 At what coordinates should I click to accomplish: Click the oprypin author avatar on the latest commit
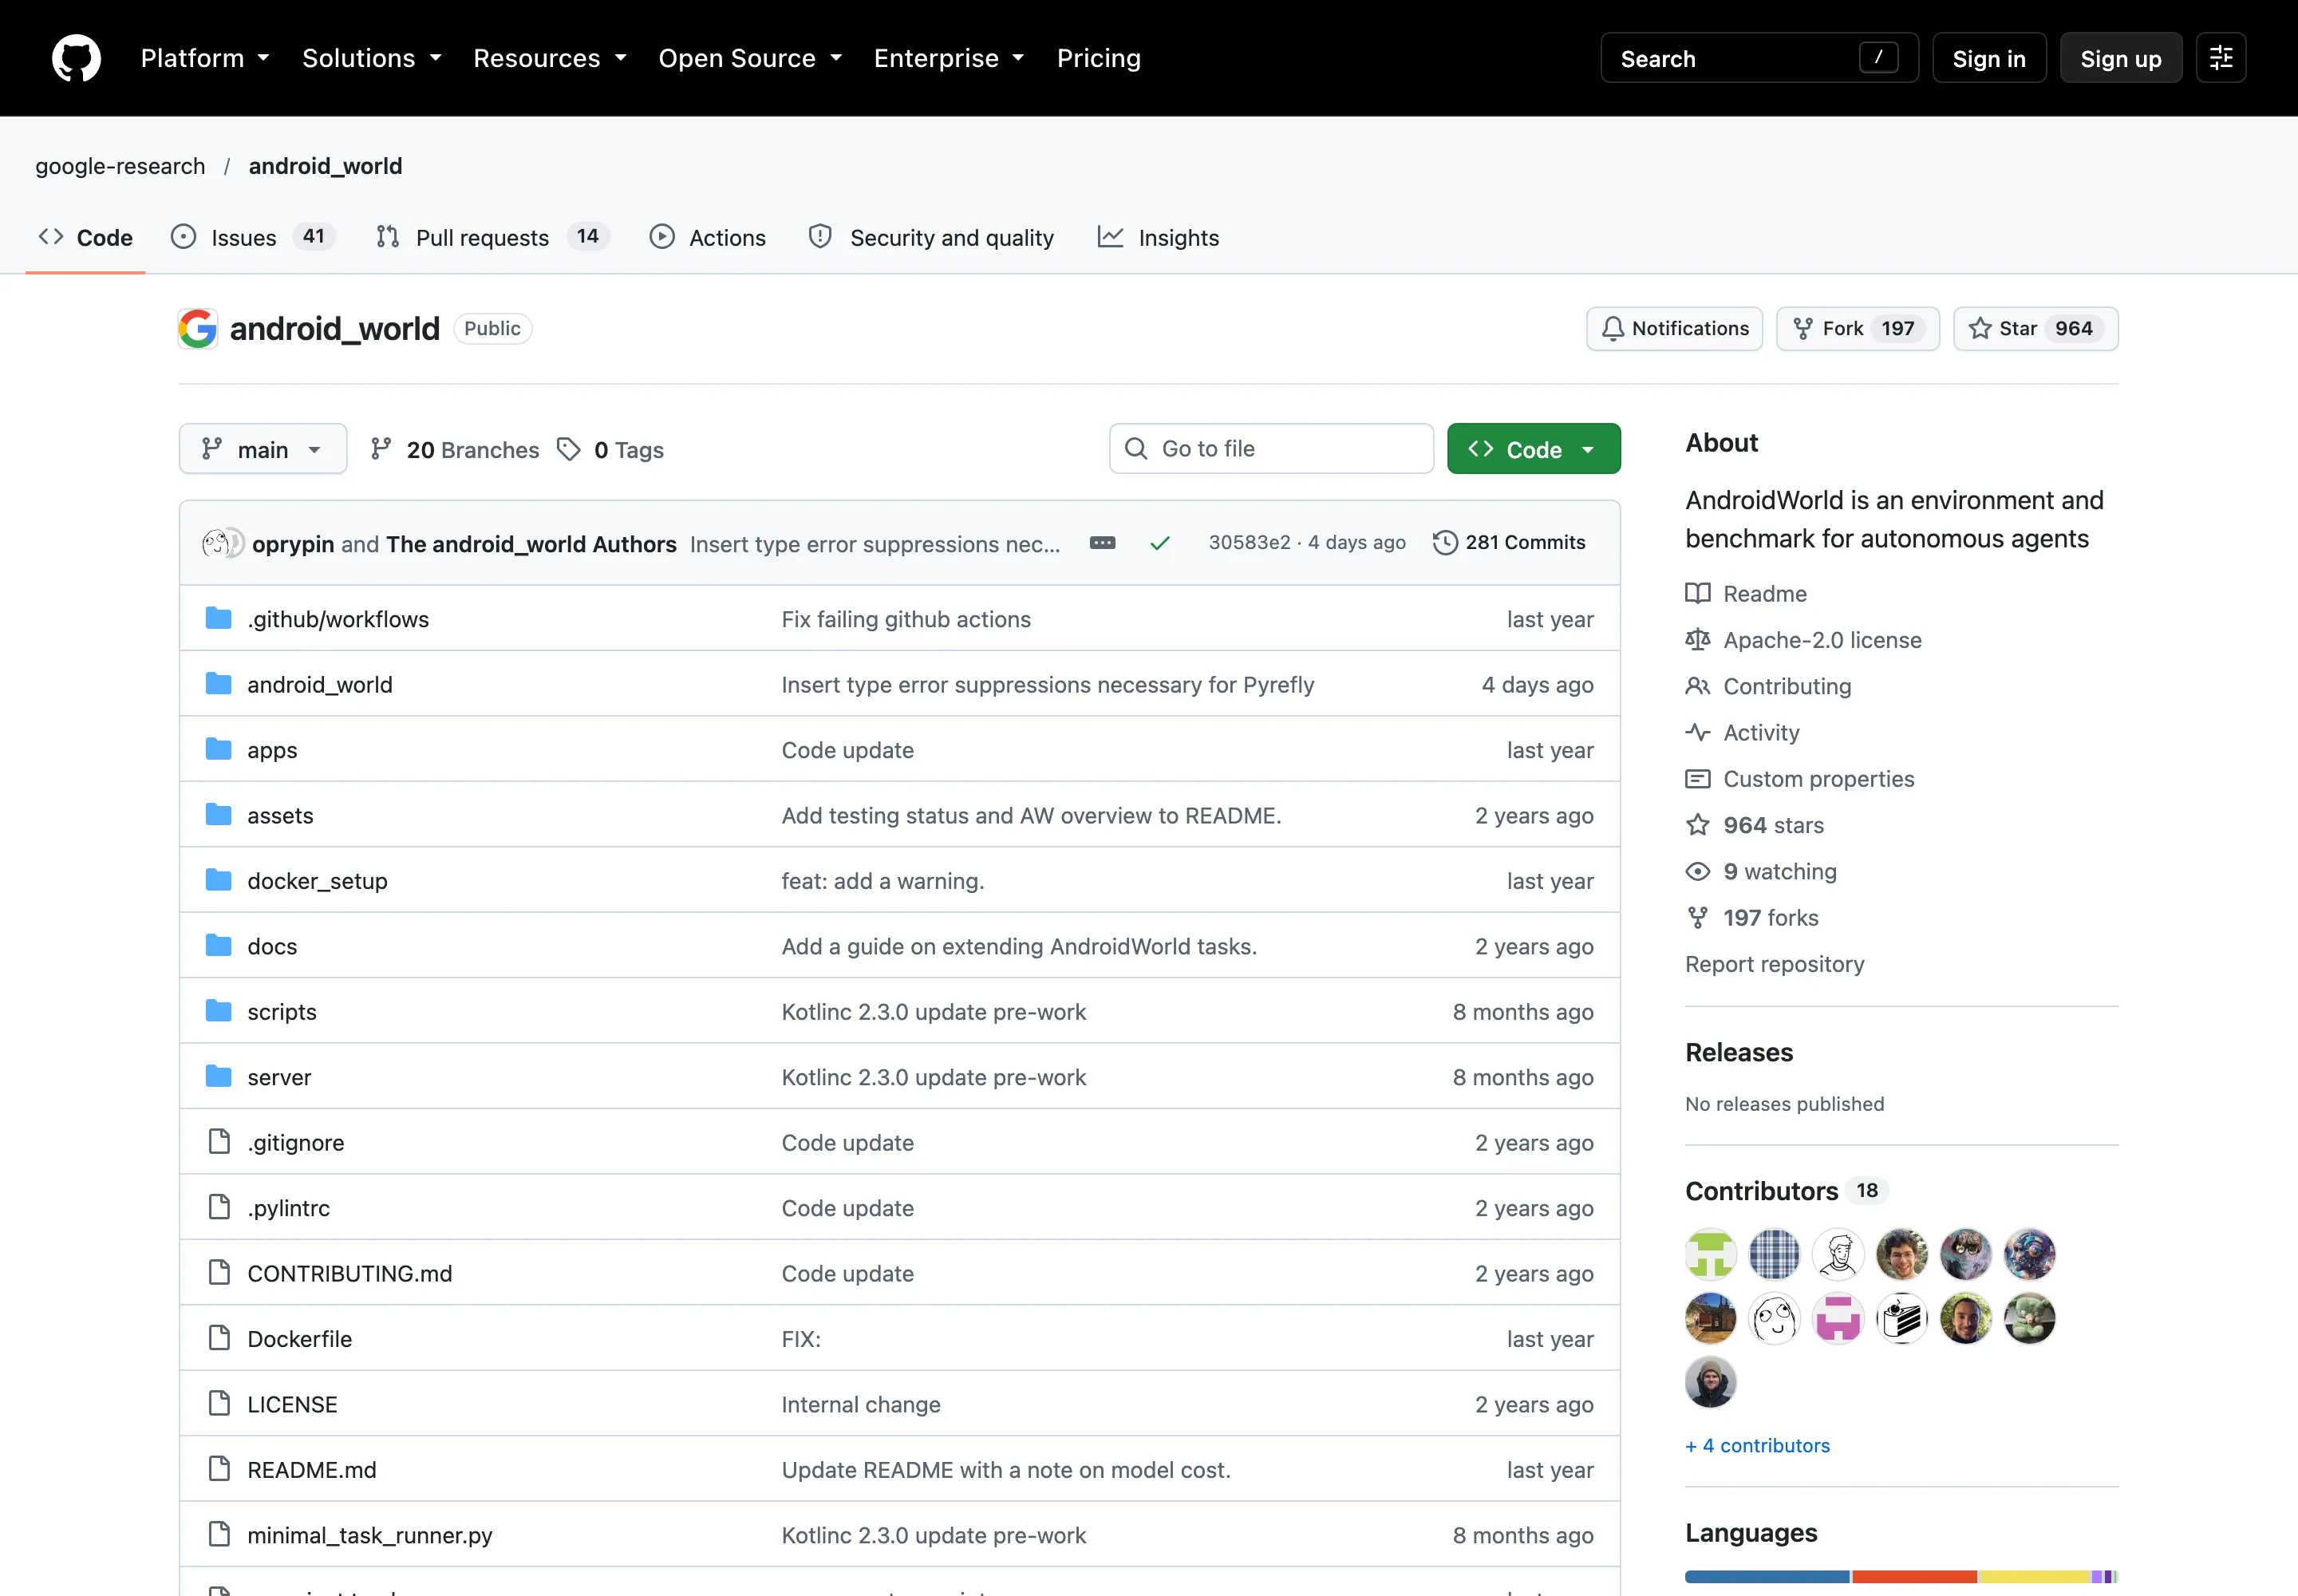(x=215, y=543)
